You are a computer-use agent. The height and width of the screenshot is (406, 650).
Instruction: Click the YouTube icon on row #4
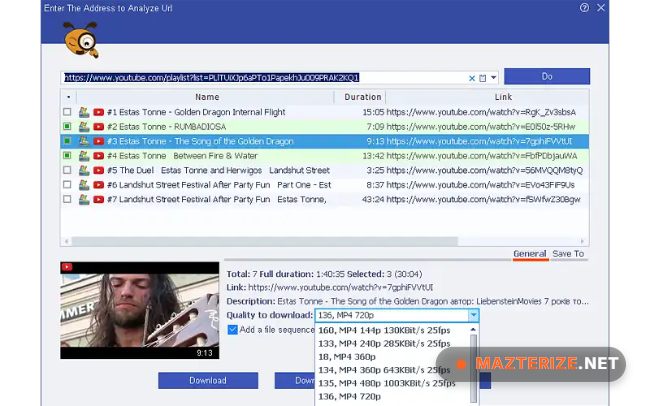(x=99, y=156)
